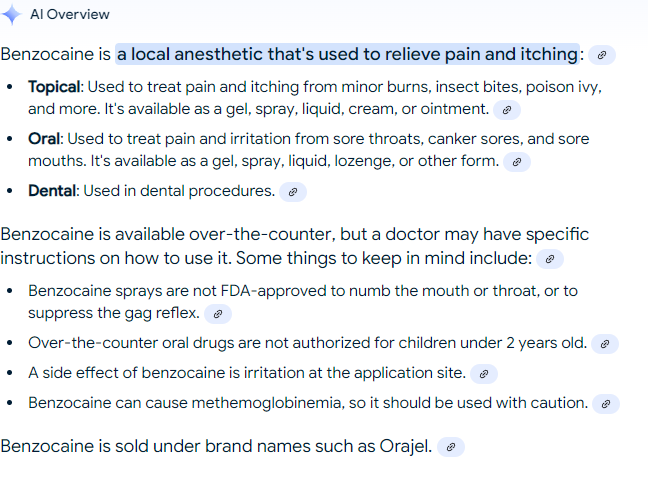Click the AI Overview sparkle icon
Viewport: 648px width, 494px height.
[x=12, y=15]
